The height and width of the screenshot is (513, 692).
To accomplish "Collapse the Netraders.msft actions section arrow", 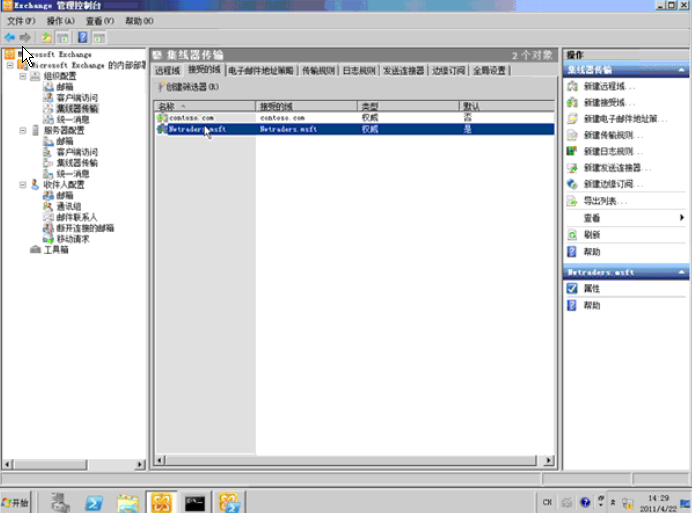I will coord(681,272).
